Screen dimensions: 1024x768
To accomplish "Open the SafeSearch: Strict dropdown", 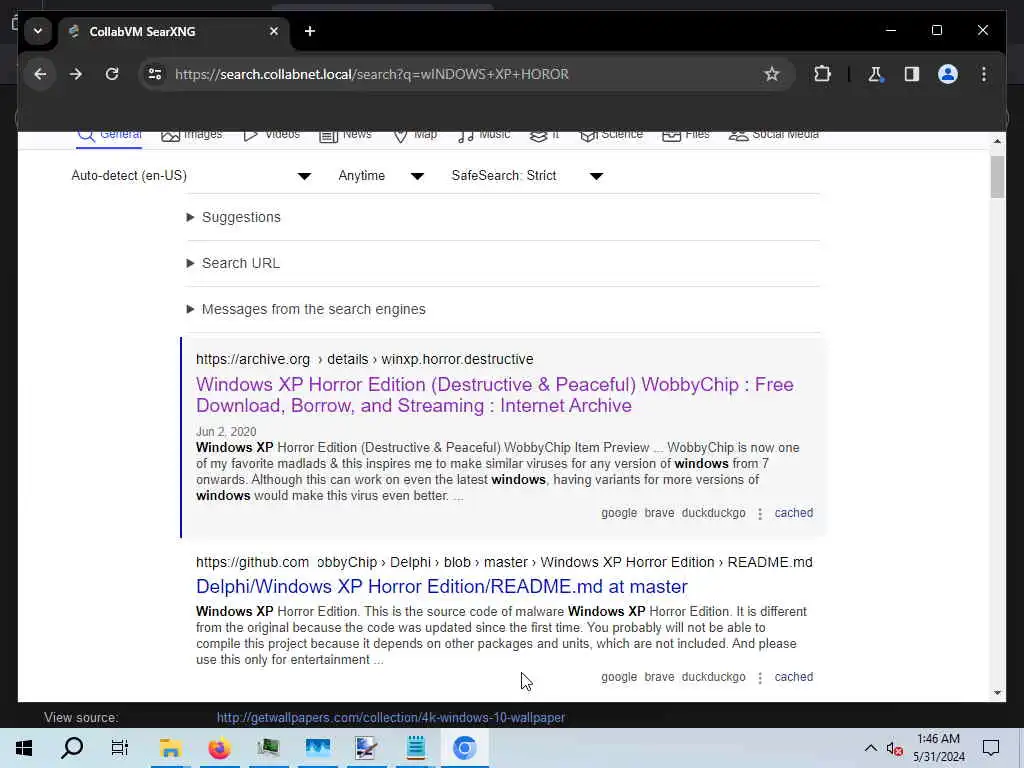I will click(527, 176).
